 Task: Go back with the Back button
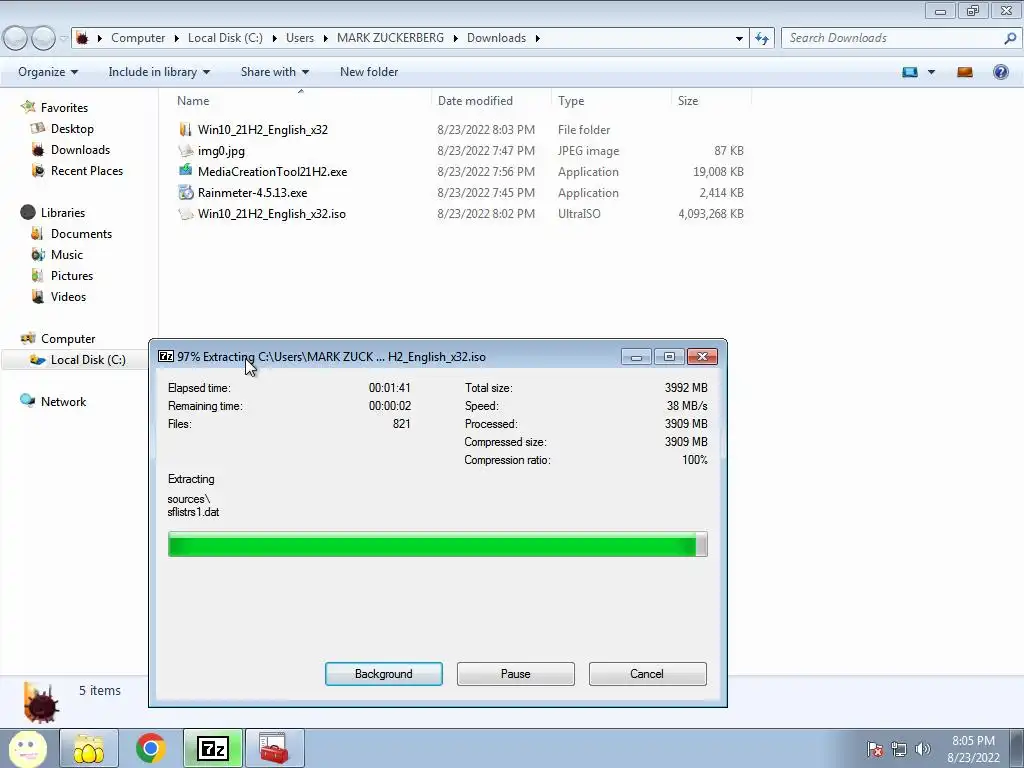pyautogui.click(x=15, y=38)
